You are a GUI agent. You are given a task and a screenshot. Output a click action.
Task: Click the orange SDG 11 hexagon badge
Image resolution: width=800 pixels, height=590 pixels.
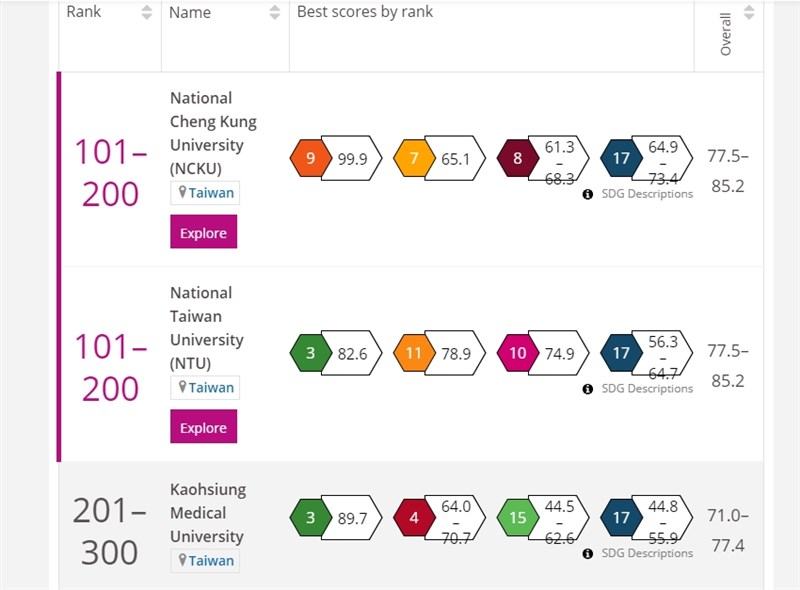[414, 353]
